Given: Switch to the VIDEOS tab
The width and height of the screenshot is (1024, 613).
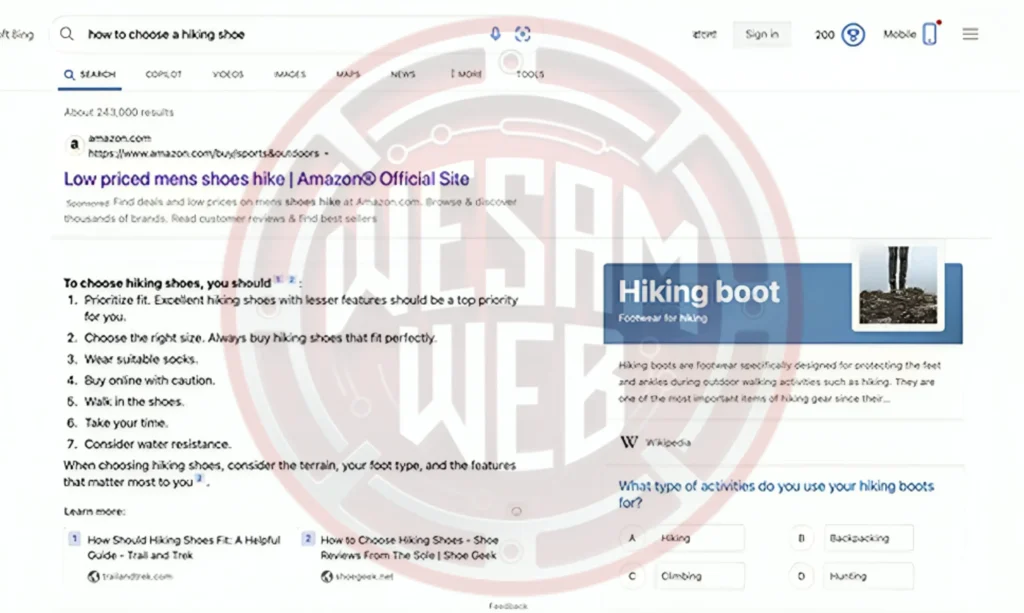Looking at the screenshot, I should 228,74.
